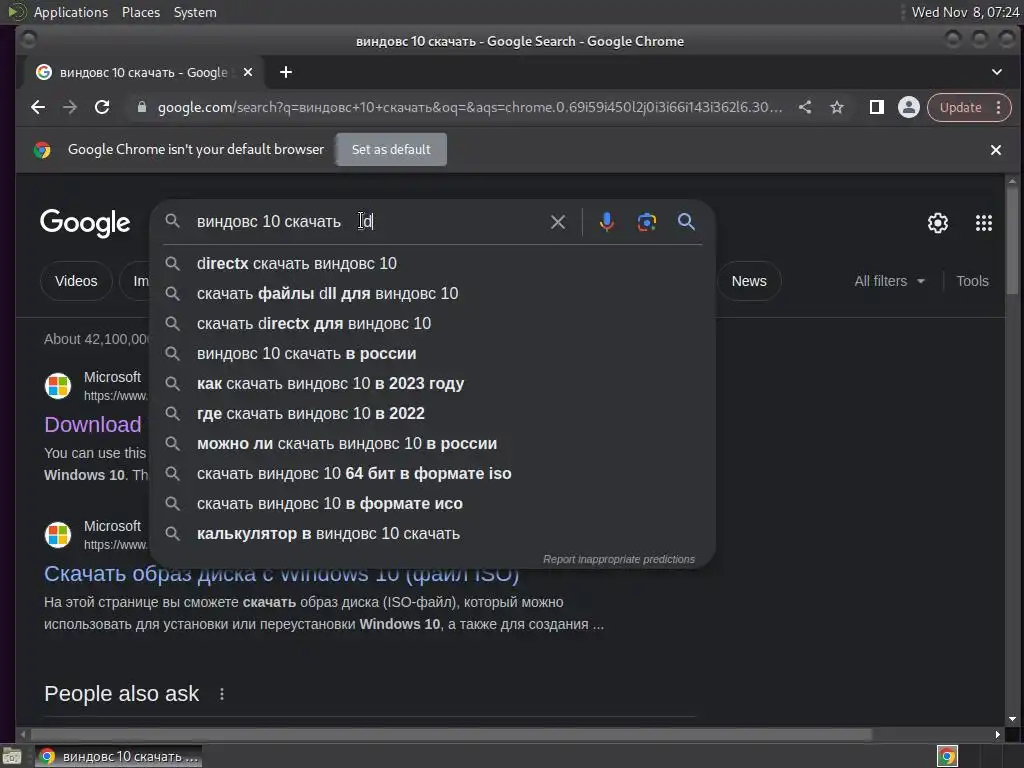Dismiss the default browser notification bar
The height and width of the screenshot is (768, 1024).
[x=996, y=150]
